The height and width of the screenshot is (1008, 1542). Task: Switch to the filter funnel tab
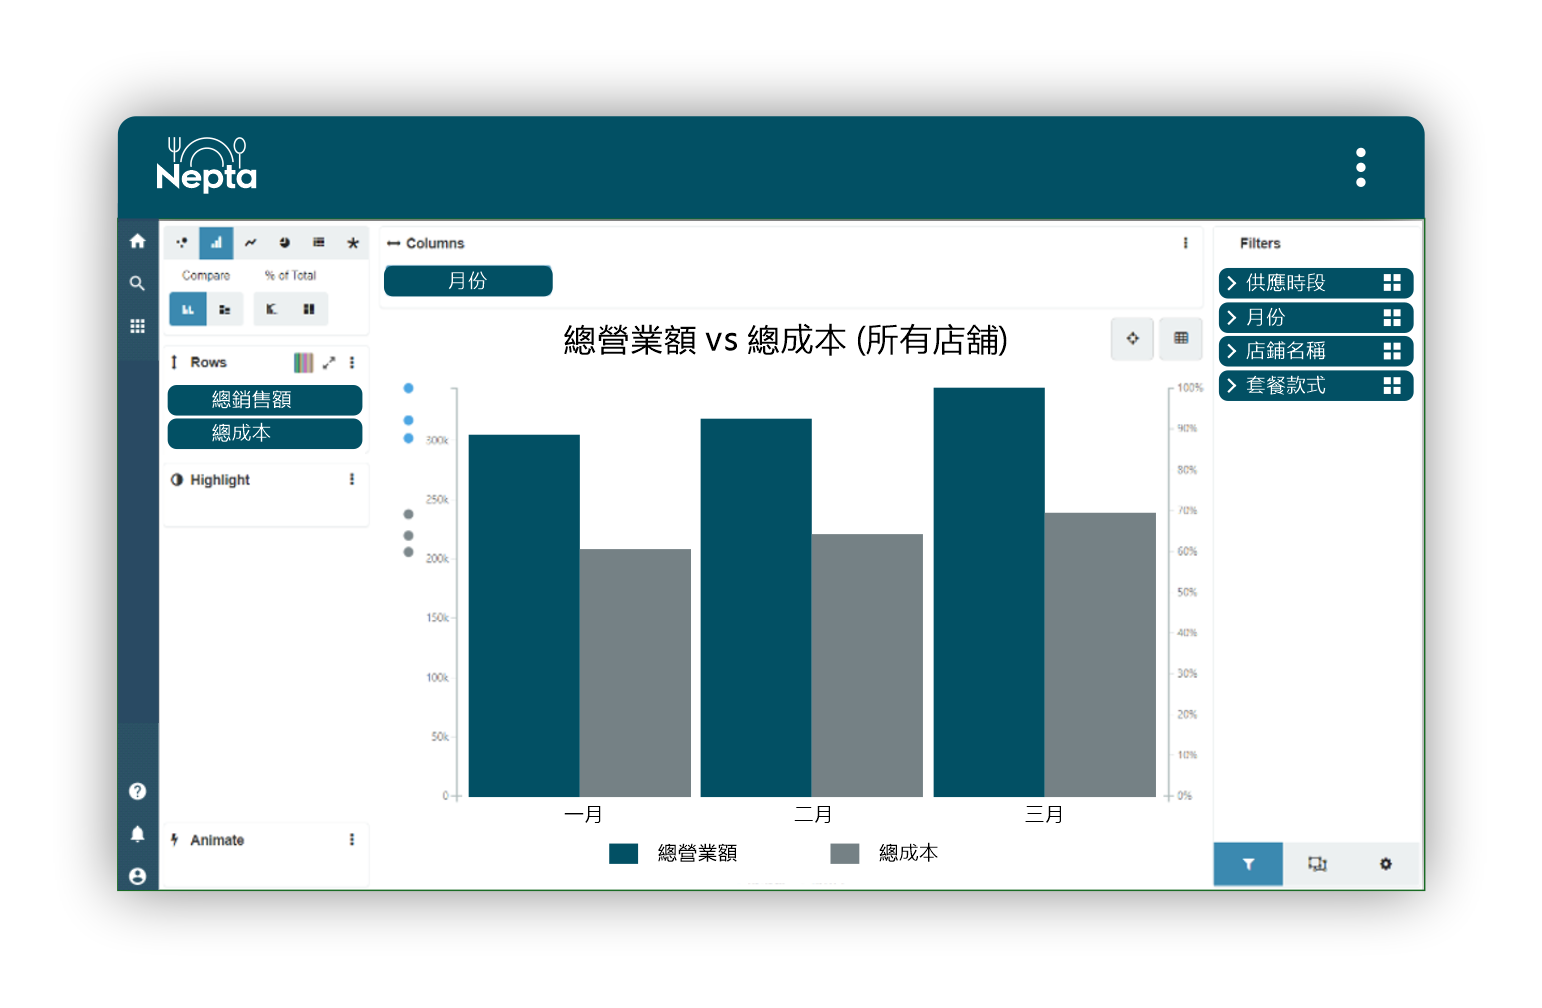pyautogui.click(x=1248, y=864)
